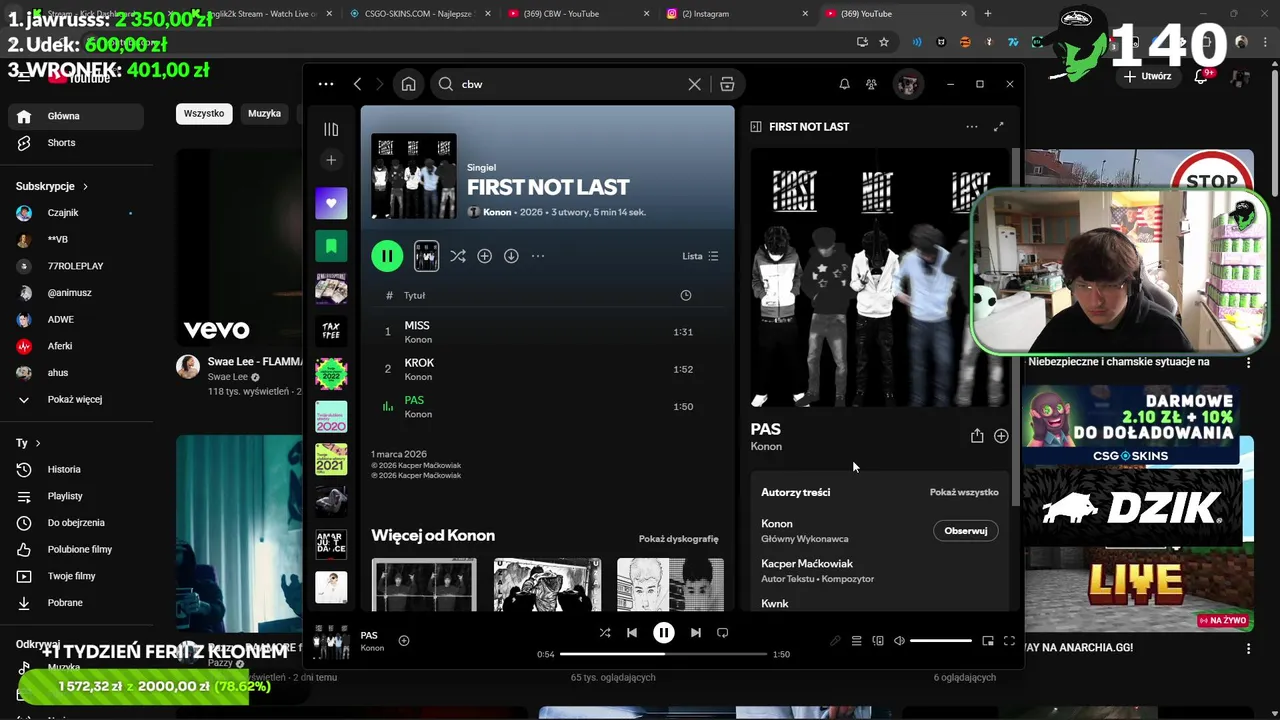This screenshot has width=1280, height=720.
Task: Share the PAS track
Action: point(977,436)
